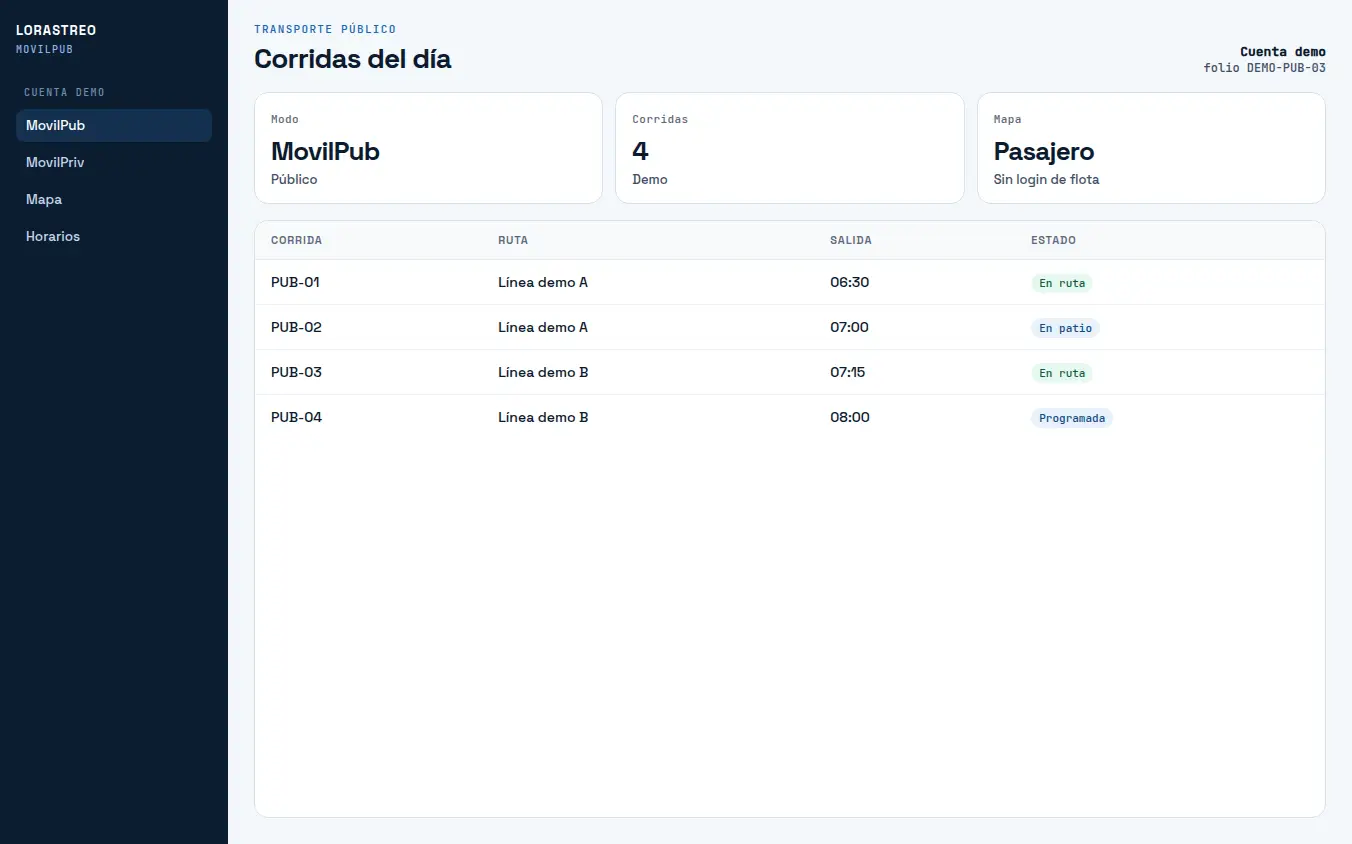Click the ESTADO column header

coord(1053,241)
